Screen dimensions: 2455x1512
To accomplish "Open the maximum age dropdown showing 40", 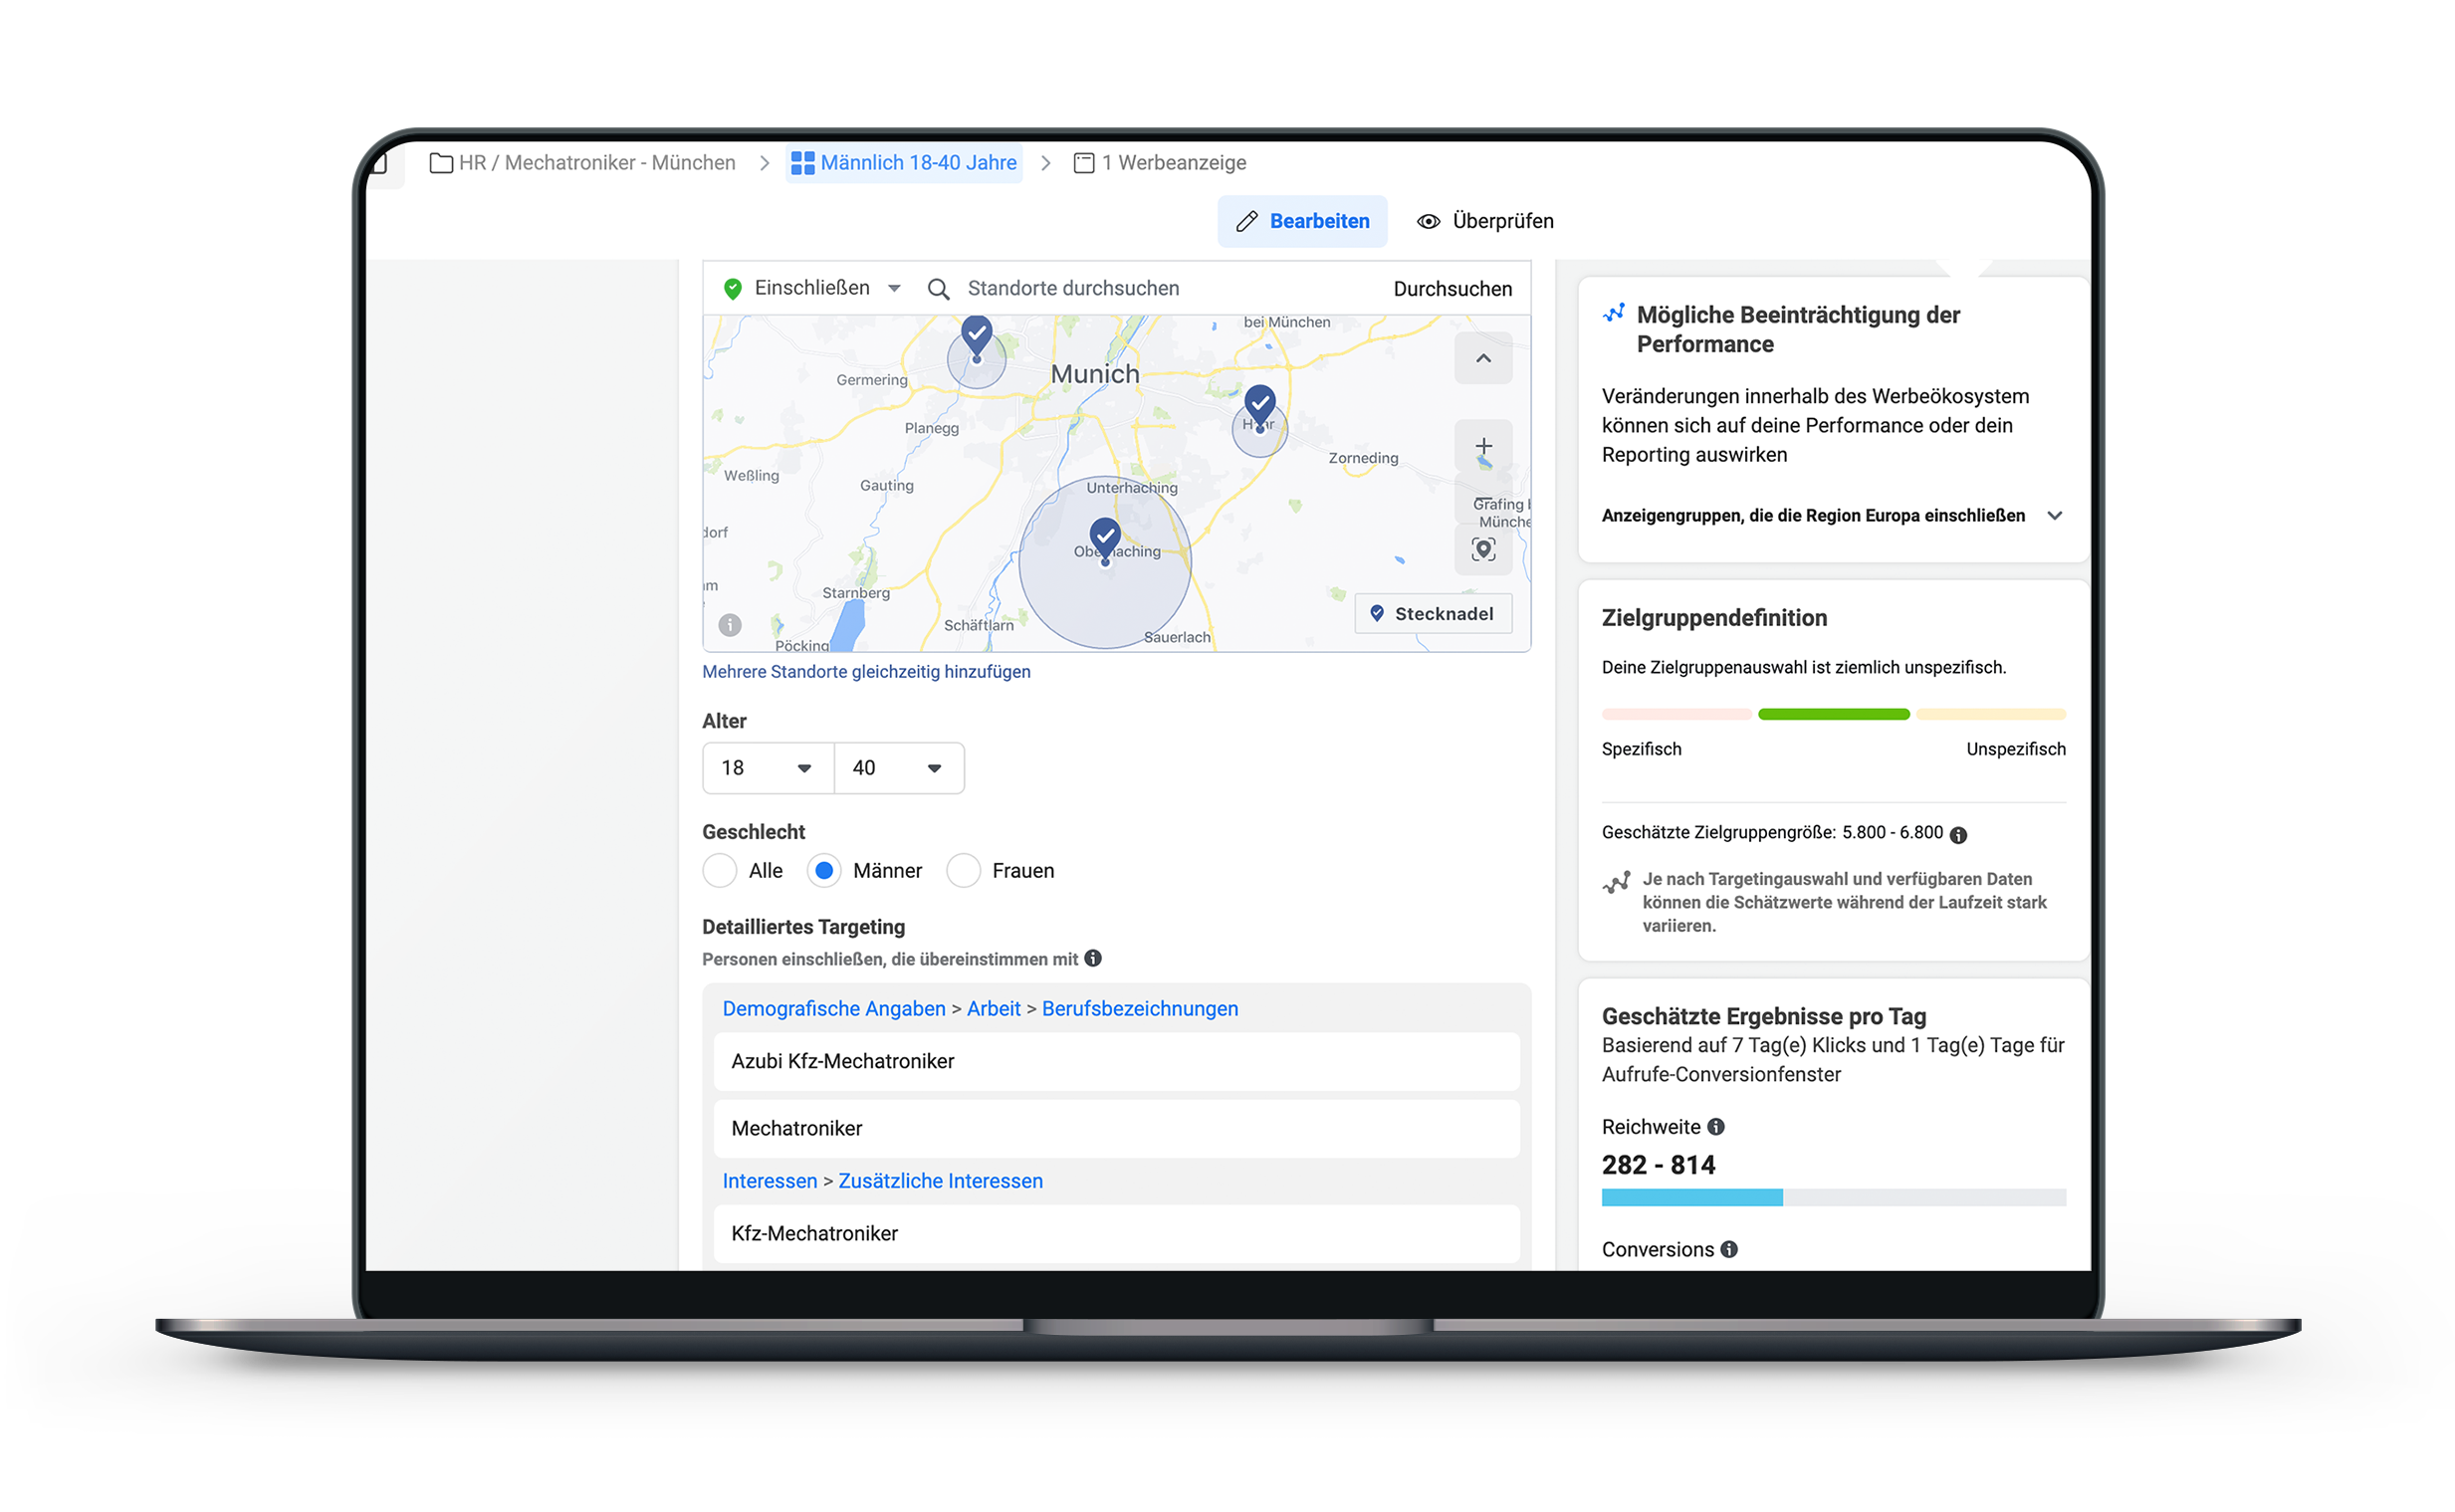I will point(898,768).
